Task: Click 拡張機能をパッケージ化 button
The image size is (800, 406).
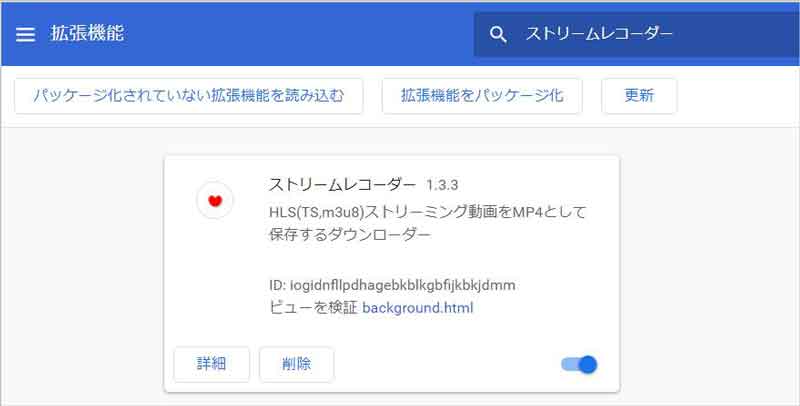Action: coord(482,96)
